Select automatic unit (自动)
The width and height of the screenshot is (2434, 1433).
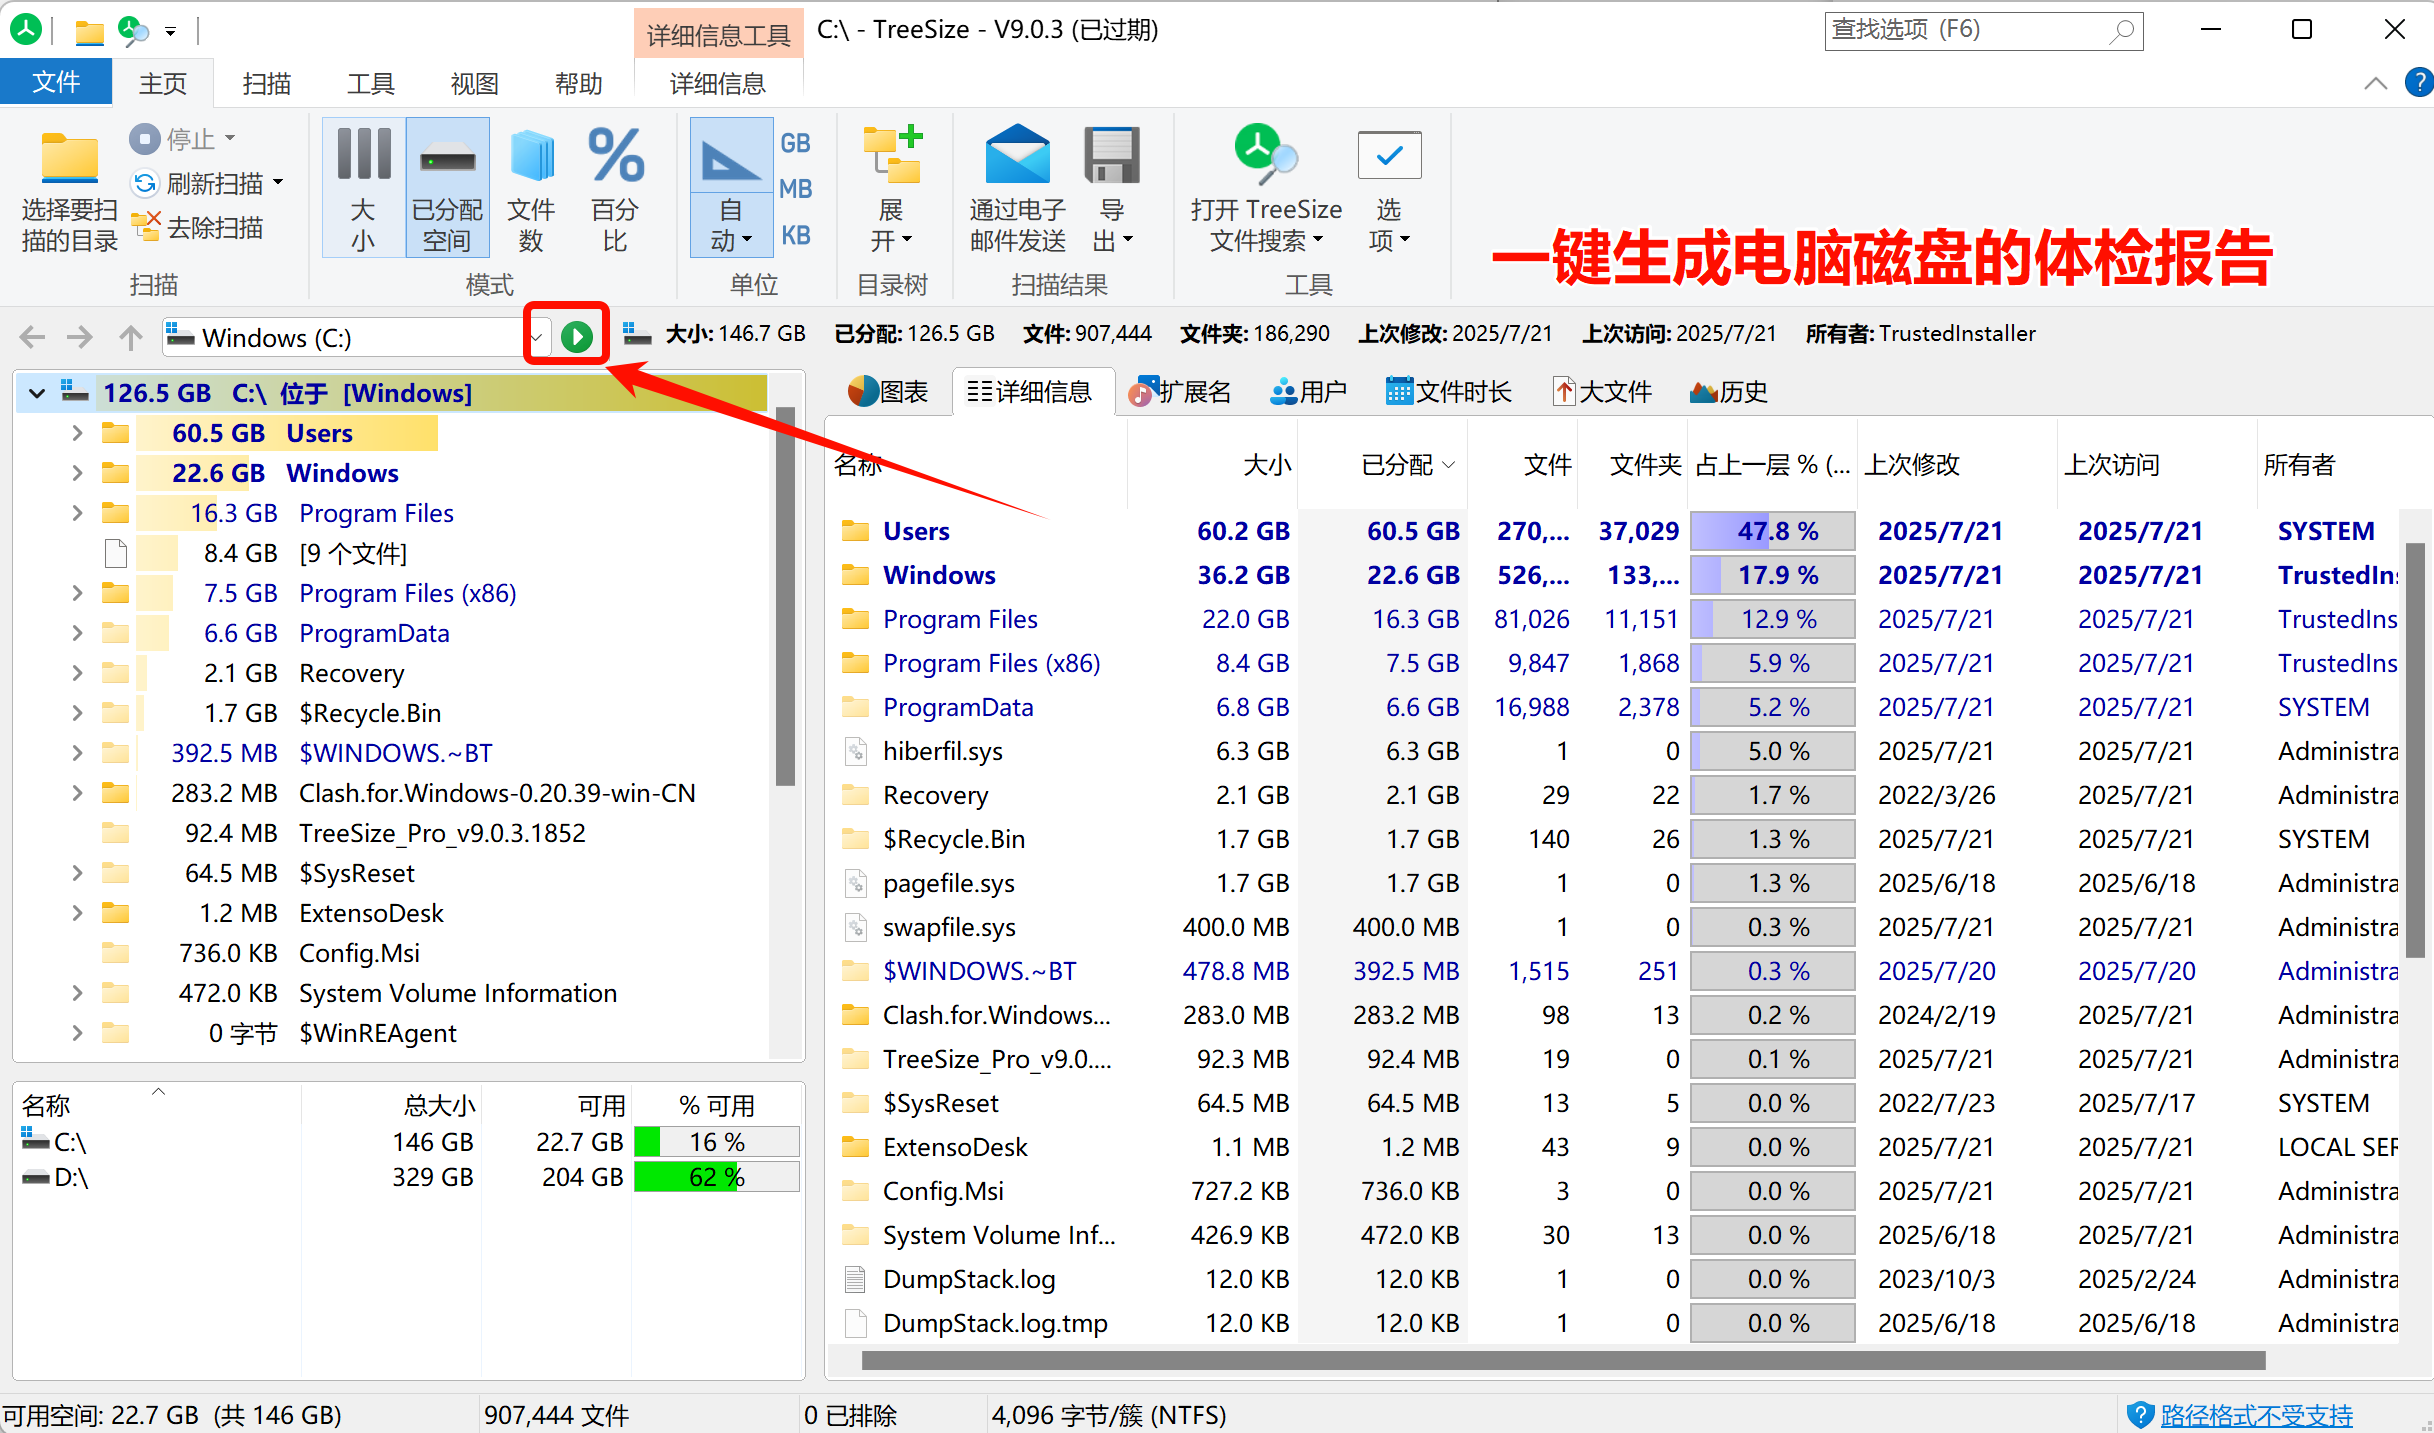coord(731,187)
